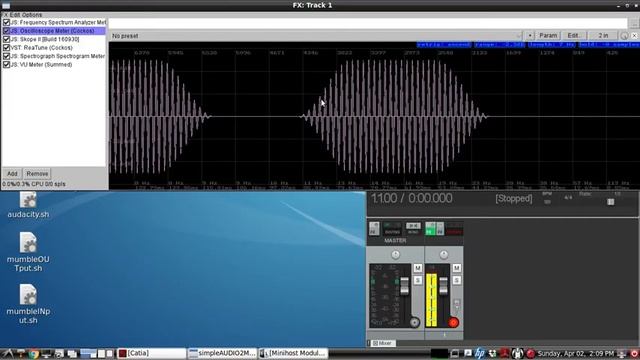
Task: Open the Options menu in FX window
Action: 32,15
